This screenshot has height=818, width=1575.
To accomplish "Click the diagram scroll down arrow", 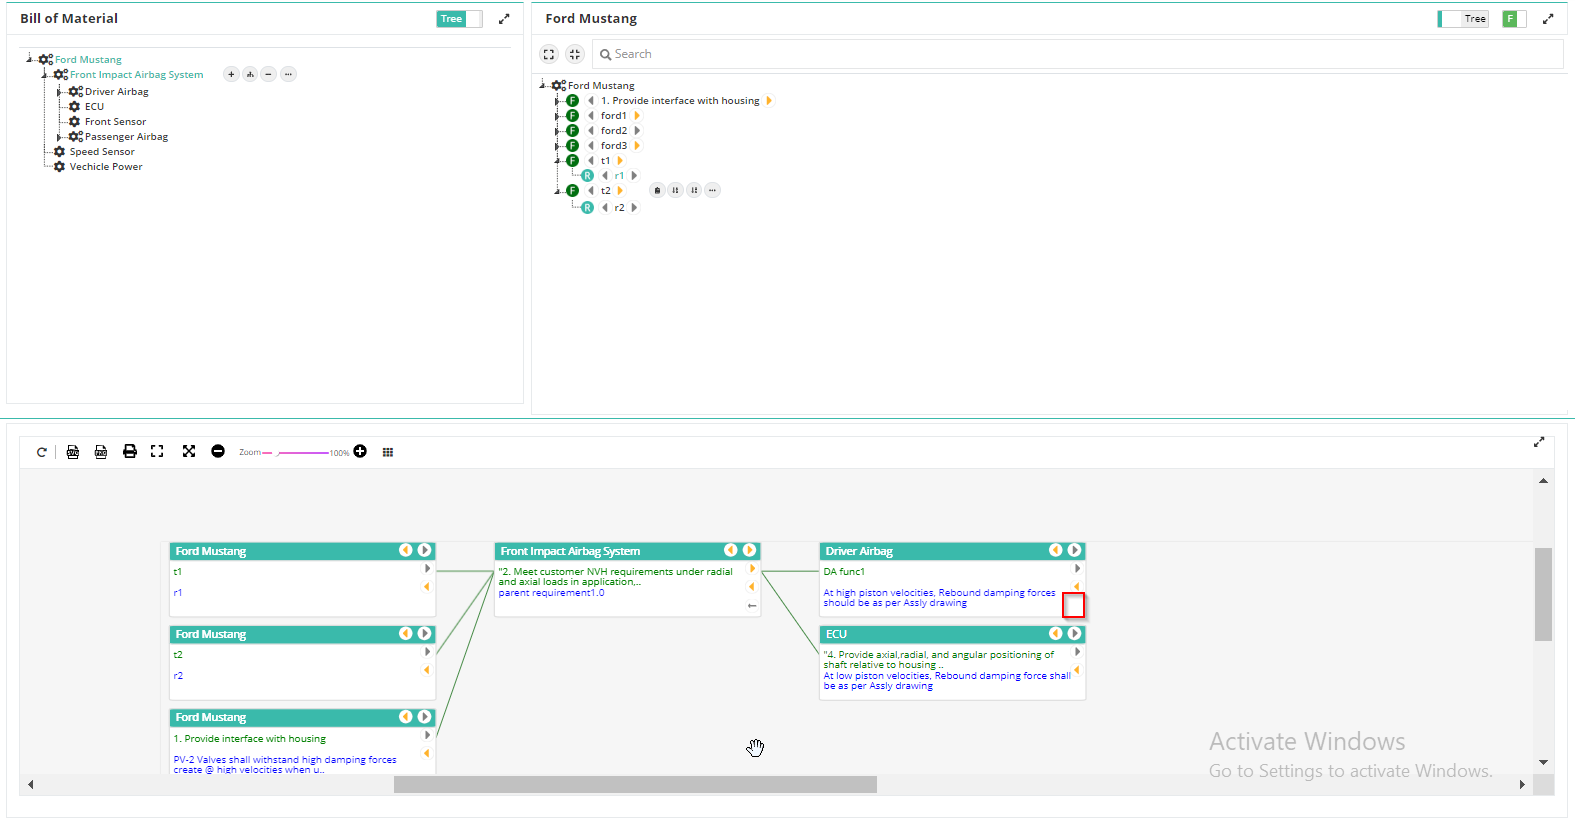I will [1543, 763].
